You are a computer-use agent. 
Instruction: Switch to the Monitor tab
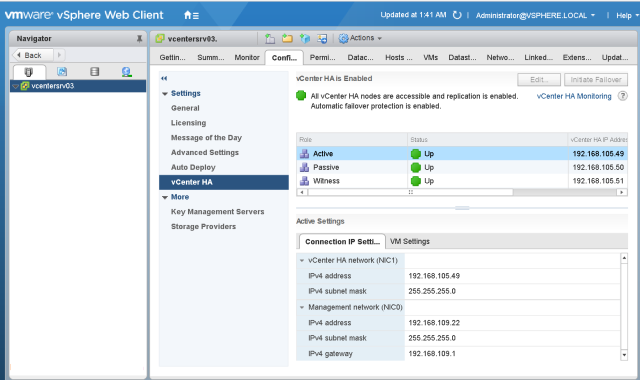pos(247,58)
